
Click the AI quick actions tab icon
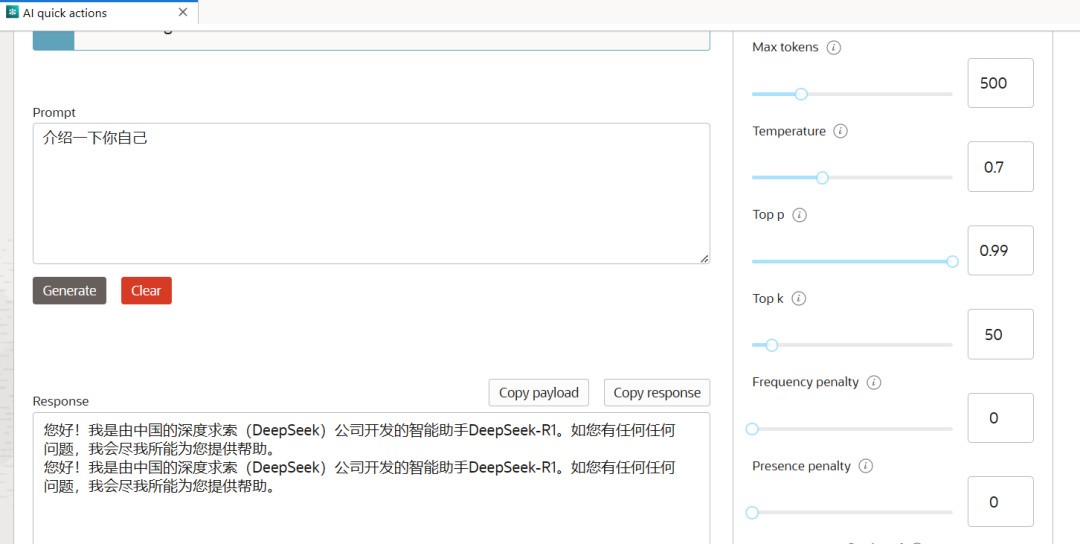[x=12, y=12]
